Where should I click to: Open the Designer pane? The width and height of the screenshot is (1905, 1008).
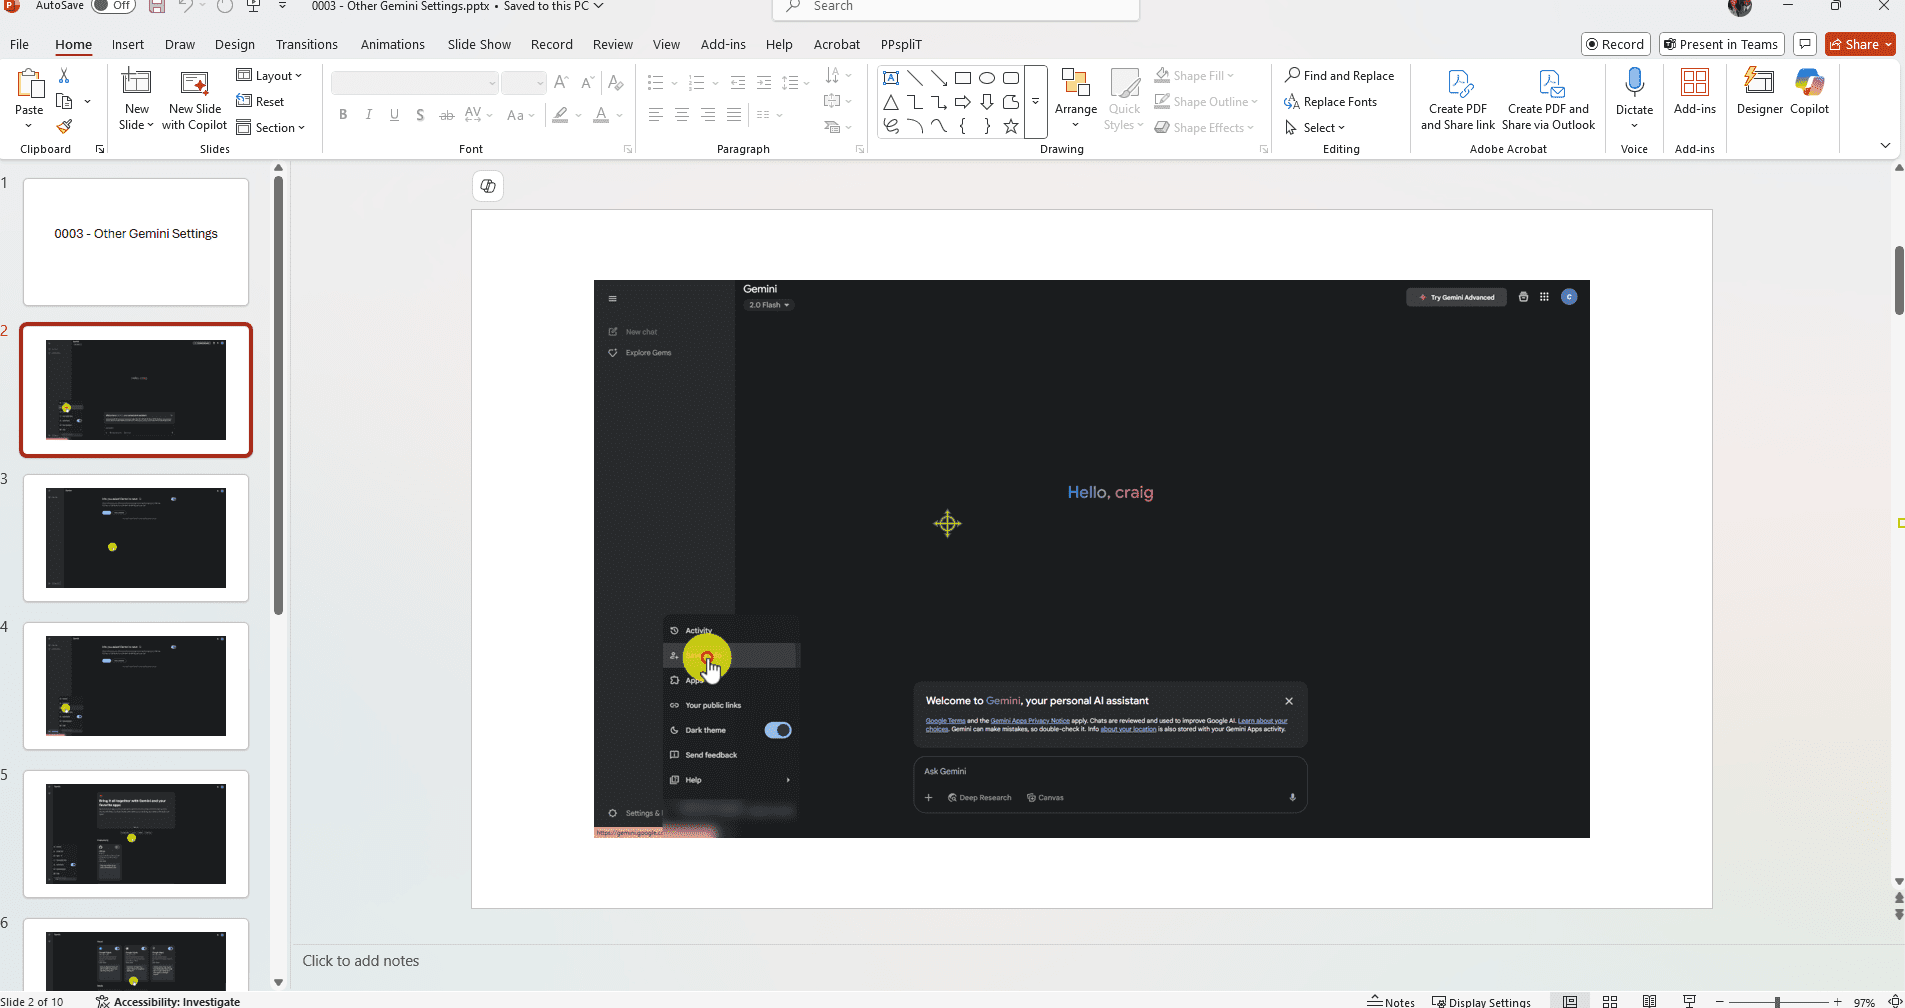(x=1759, y=91)
